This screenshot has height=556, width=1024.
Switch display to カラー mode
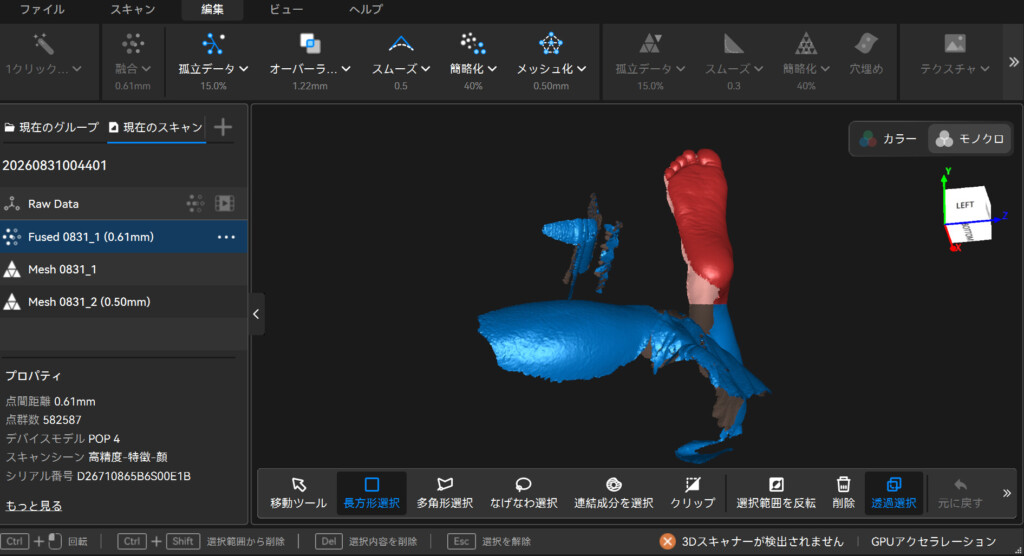pyautogui.click(x=888, y=139)
